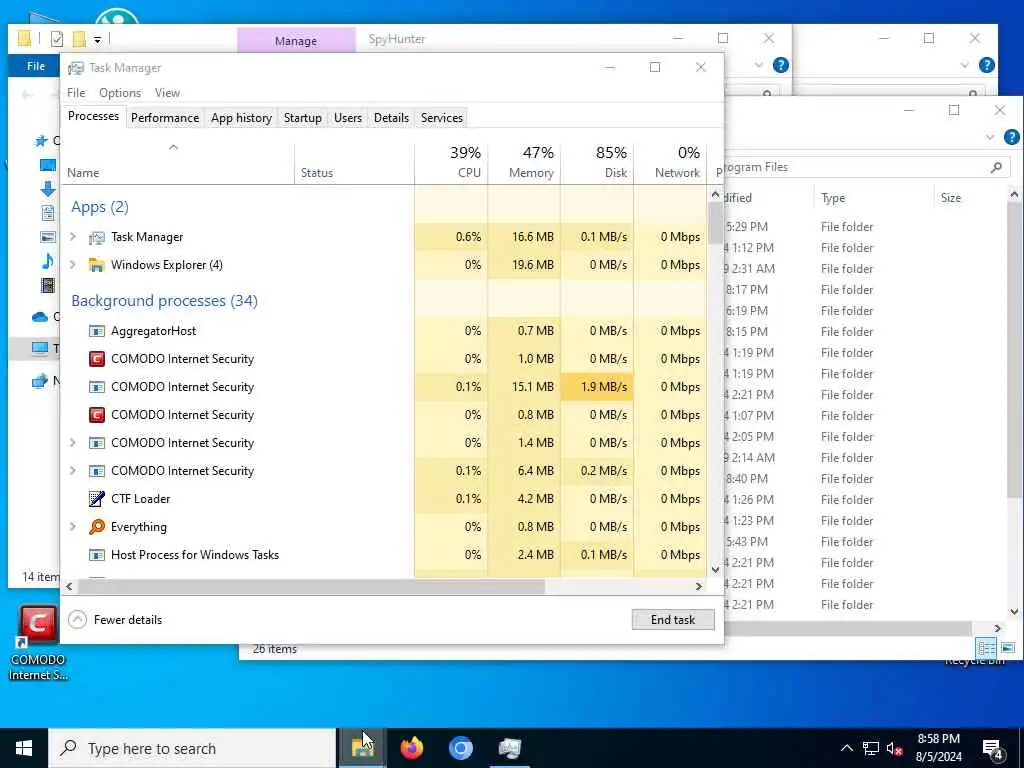Viewport: 1024px width, 768px height.
Task: Select the AggregatorHost process icon
Action: pyautogui.click(x=97, y=331)
